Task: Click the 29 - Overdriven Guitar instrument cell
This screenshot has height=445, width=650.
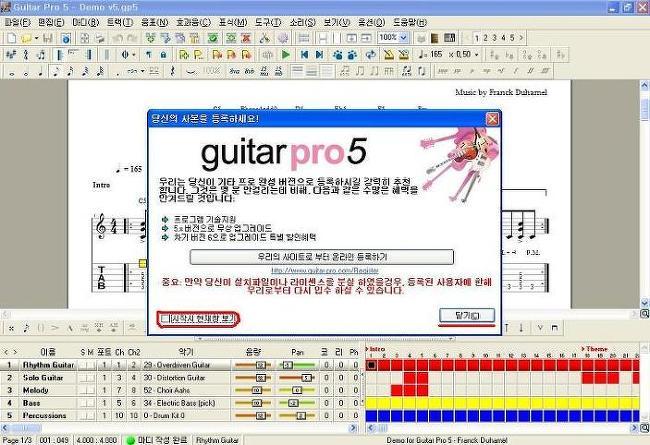Action: pos(186,365)
